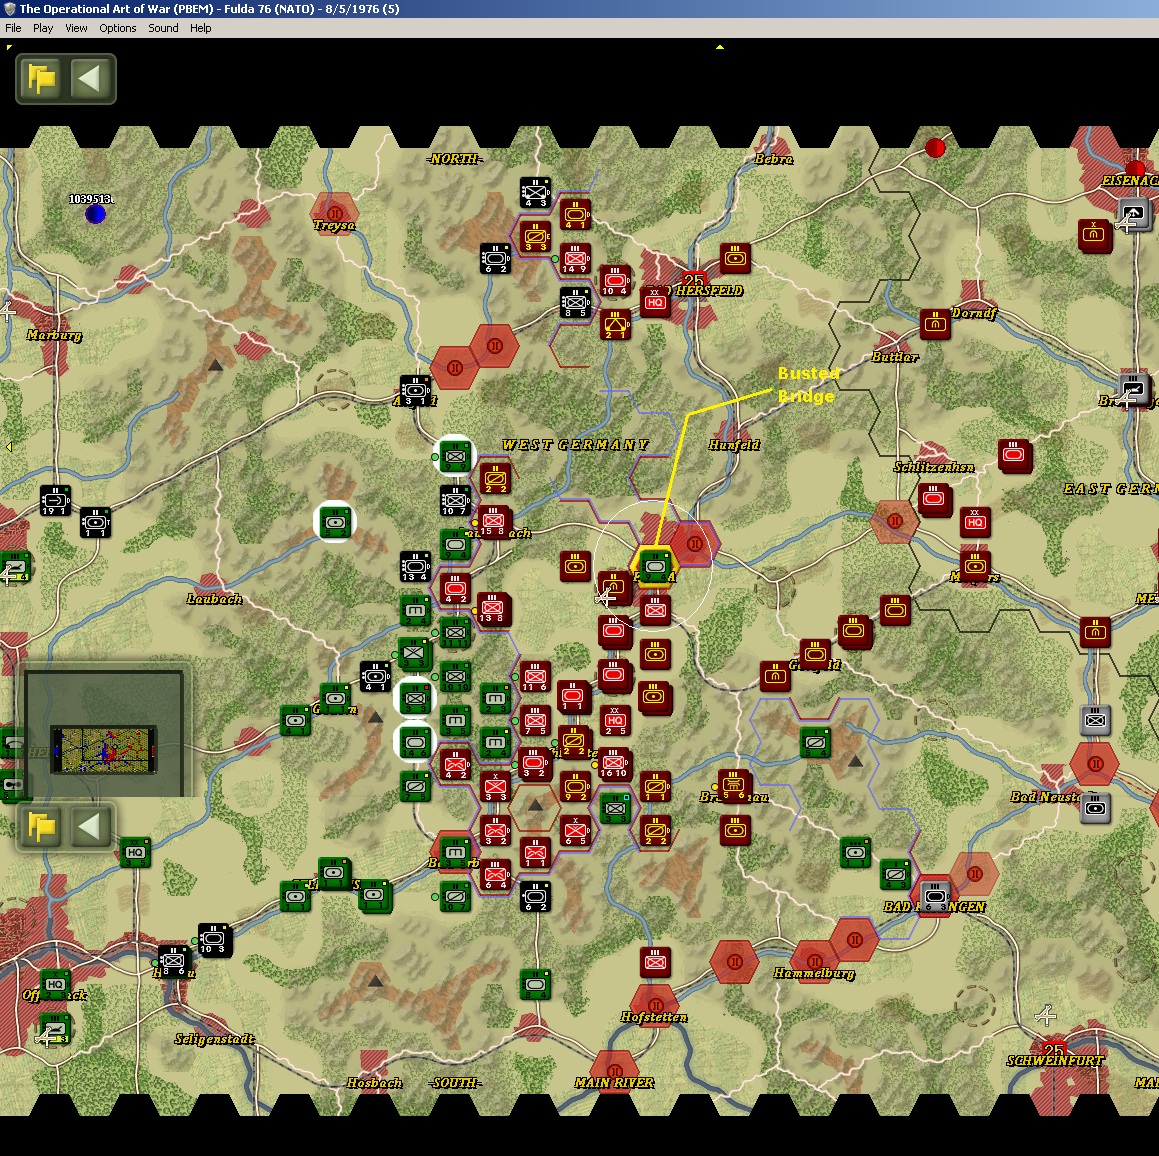Click the upper left-arrow button

click(x=89, y=78)
